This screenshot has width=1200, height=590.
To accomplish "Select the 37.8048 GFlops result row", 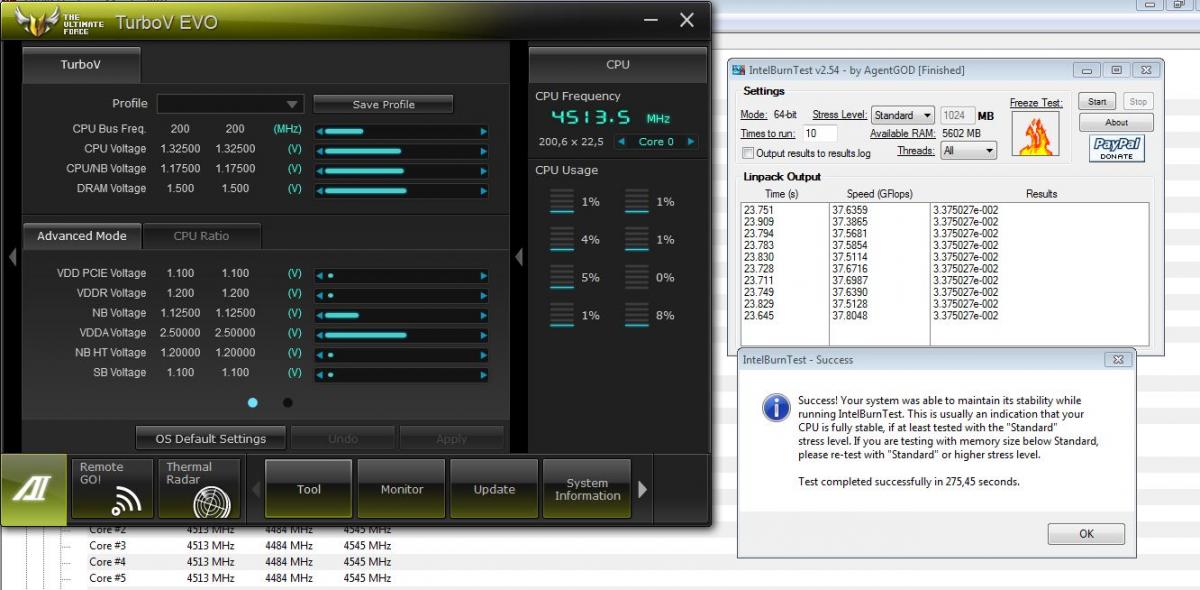I will pyautogui.click(x=945, y=316).
